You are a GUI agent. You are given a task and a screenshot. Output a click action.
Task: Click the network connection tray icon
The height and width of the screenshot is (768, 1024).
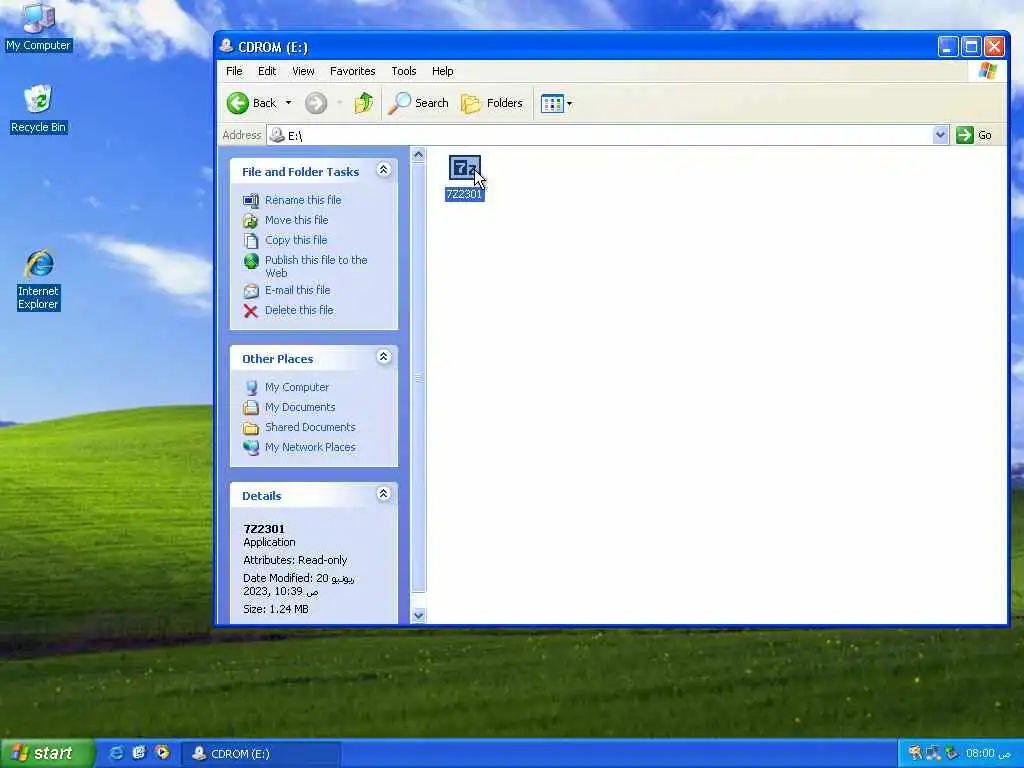[x=934, y=754]
